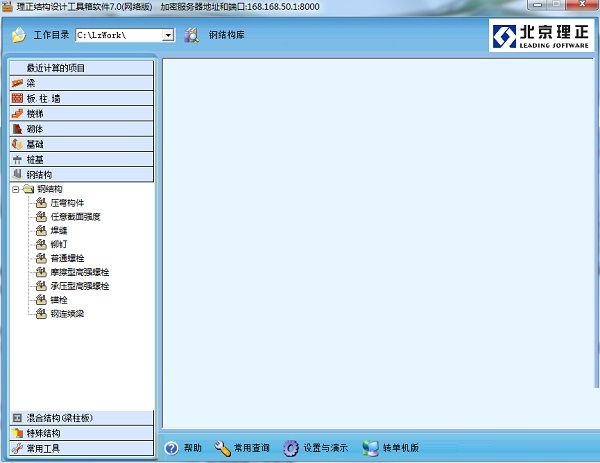Select the 钢结构 folder in the tree
This screenshot has height=463, width=600.
pos(49,189)
